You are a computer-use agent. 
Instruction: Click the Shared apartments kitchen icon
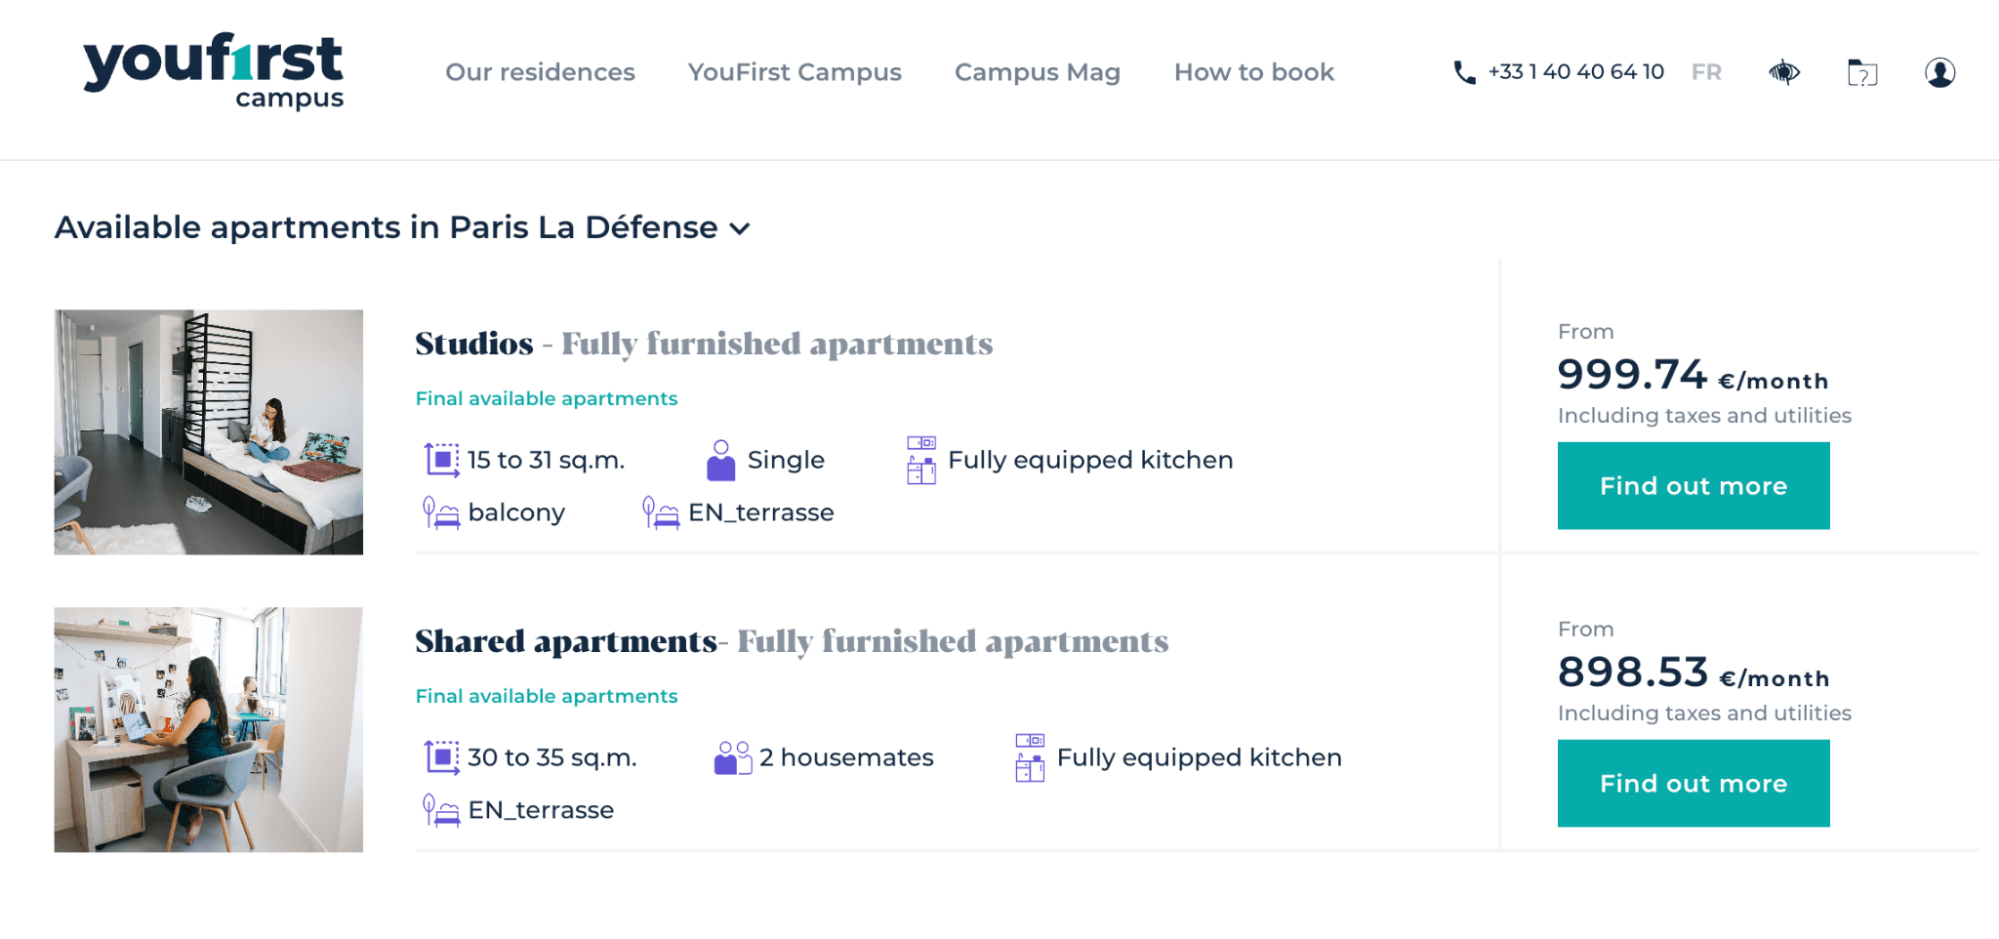1030,758
